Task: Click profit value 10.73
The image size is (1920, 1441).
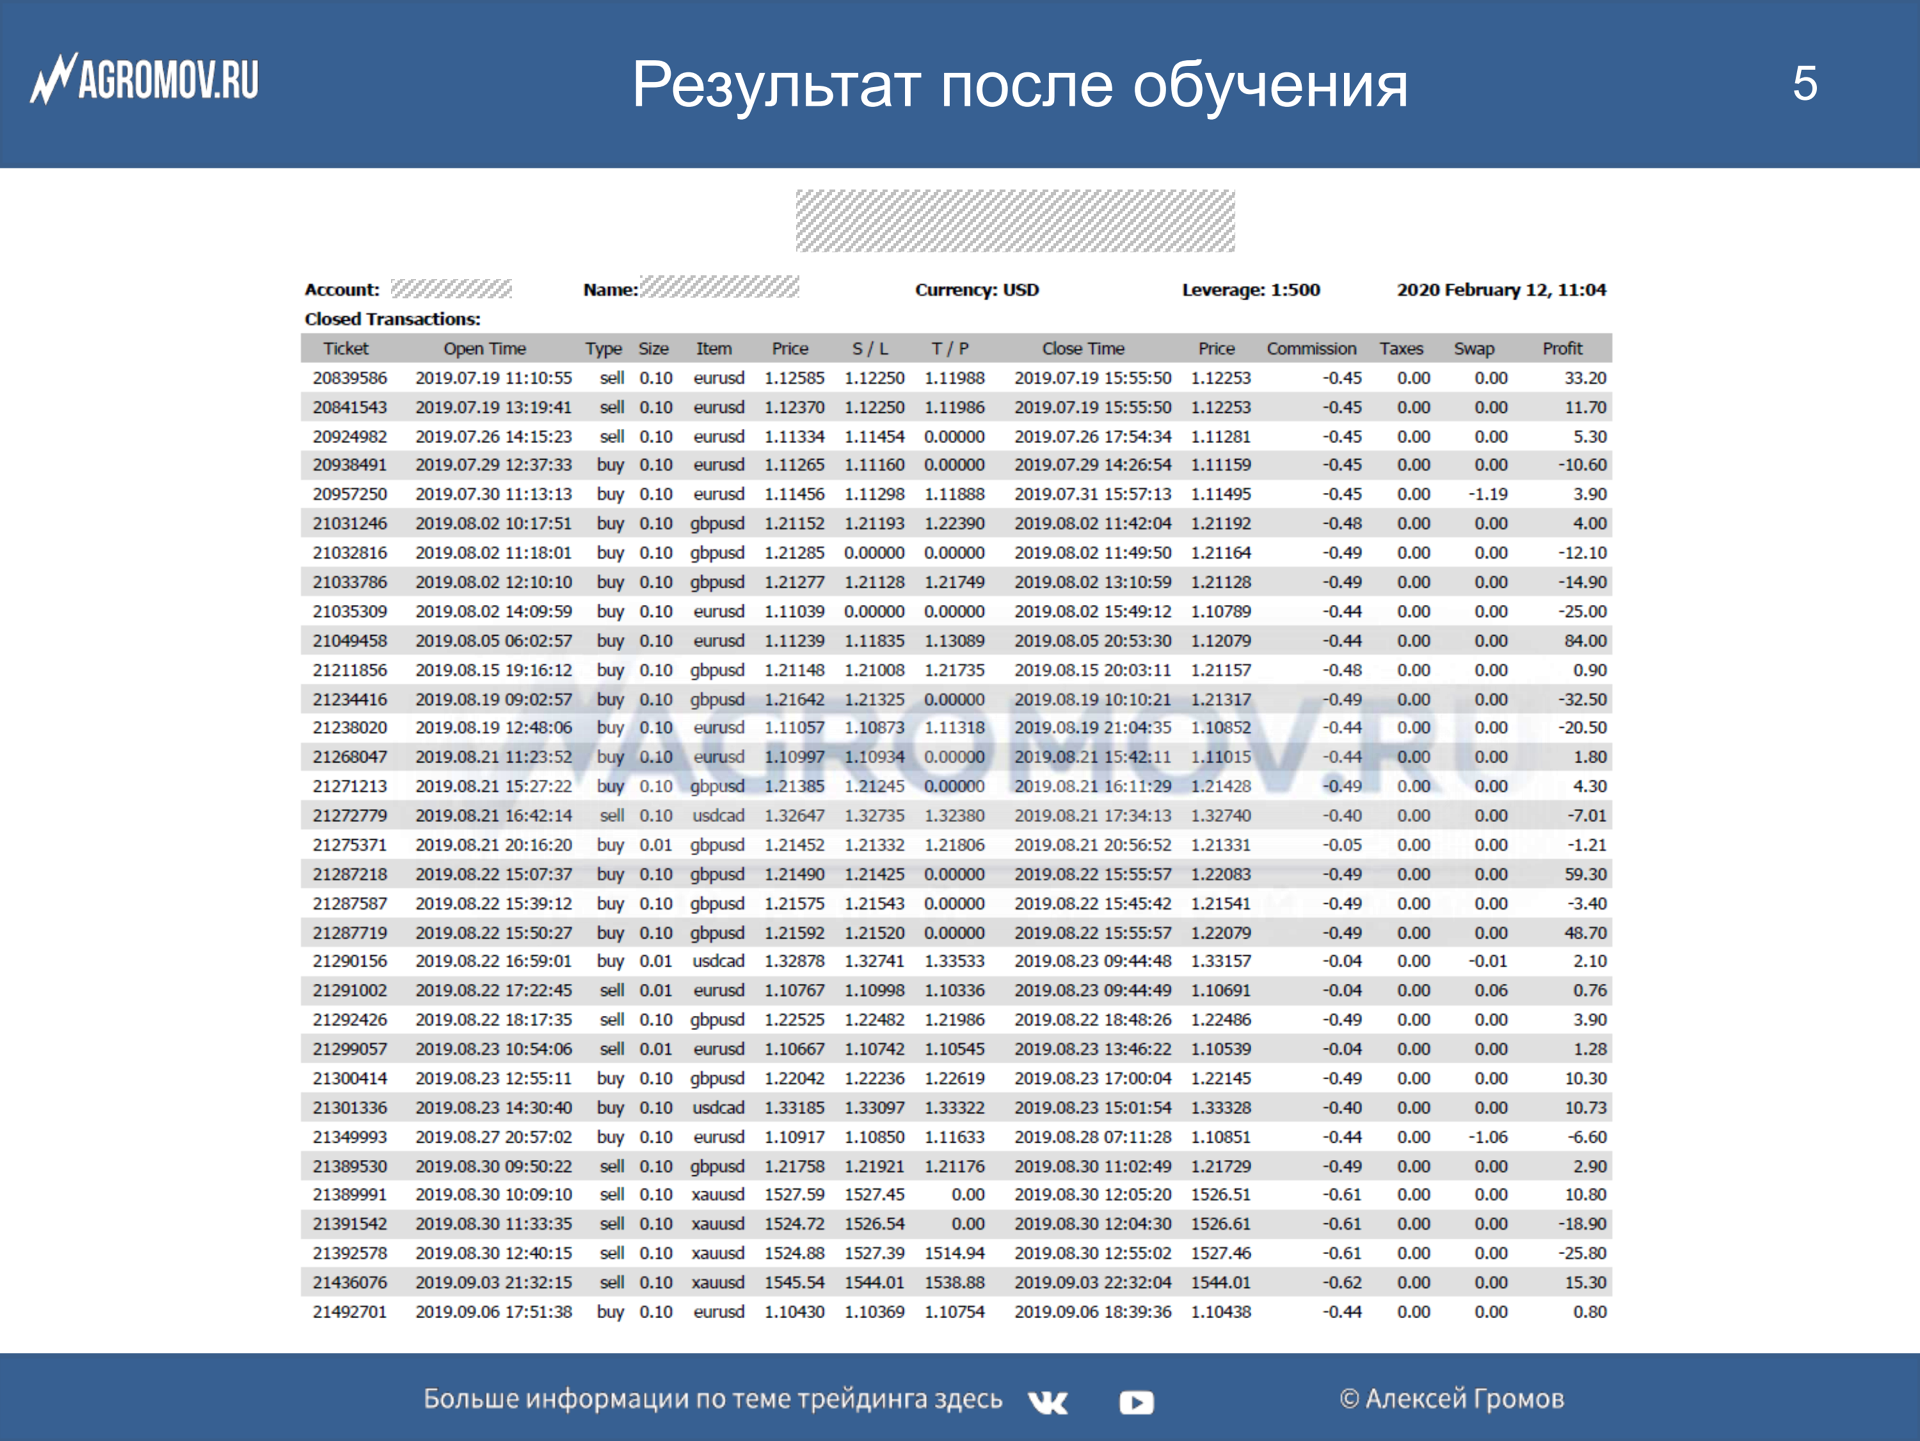Action: [x=1585, y=1108]
